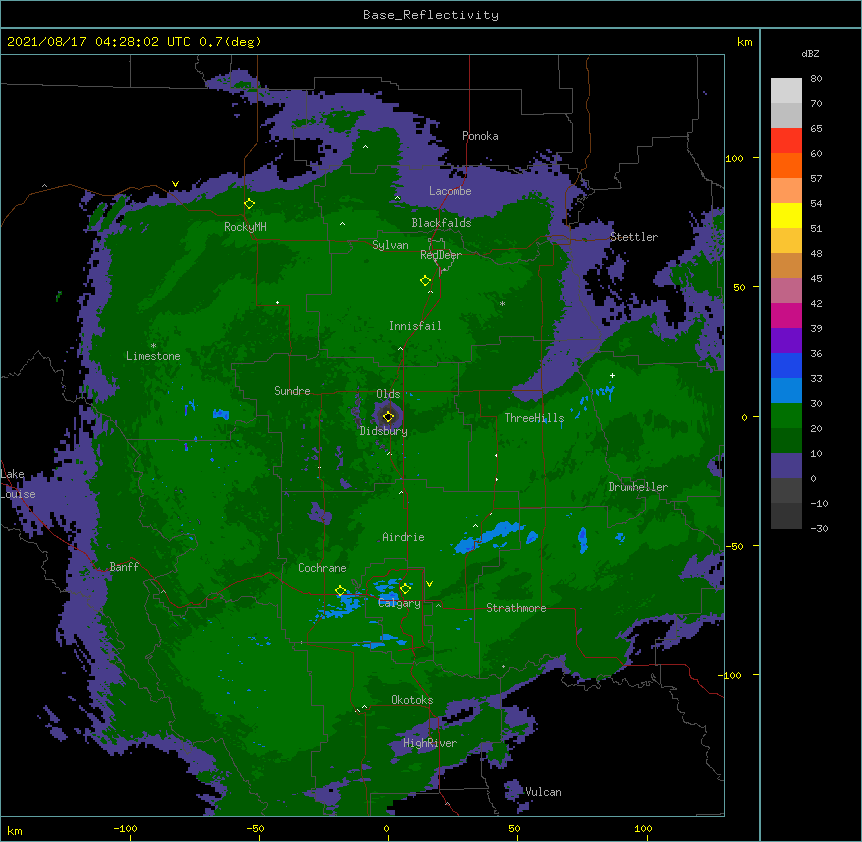Click the 80 value on the legend
This screenshot has height=842, width=862.
816,79
